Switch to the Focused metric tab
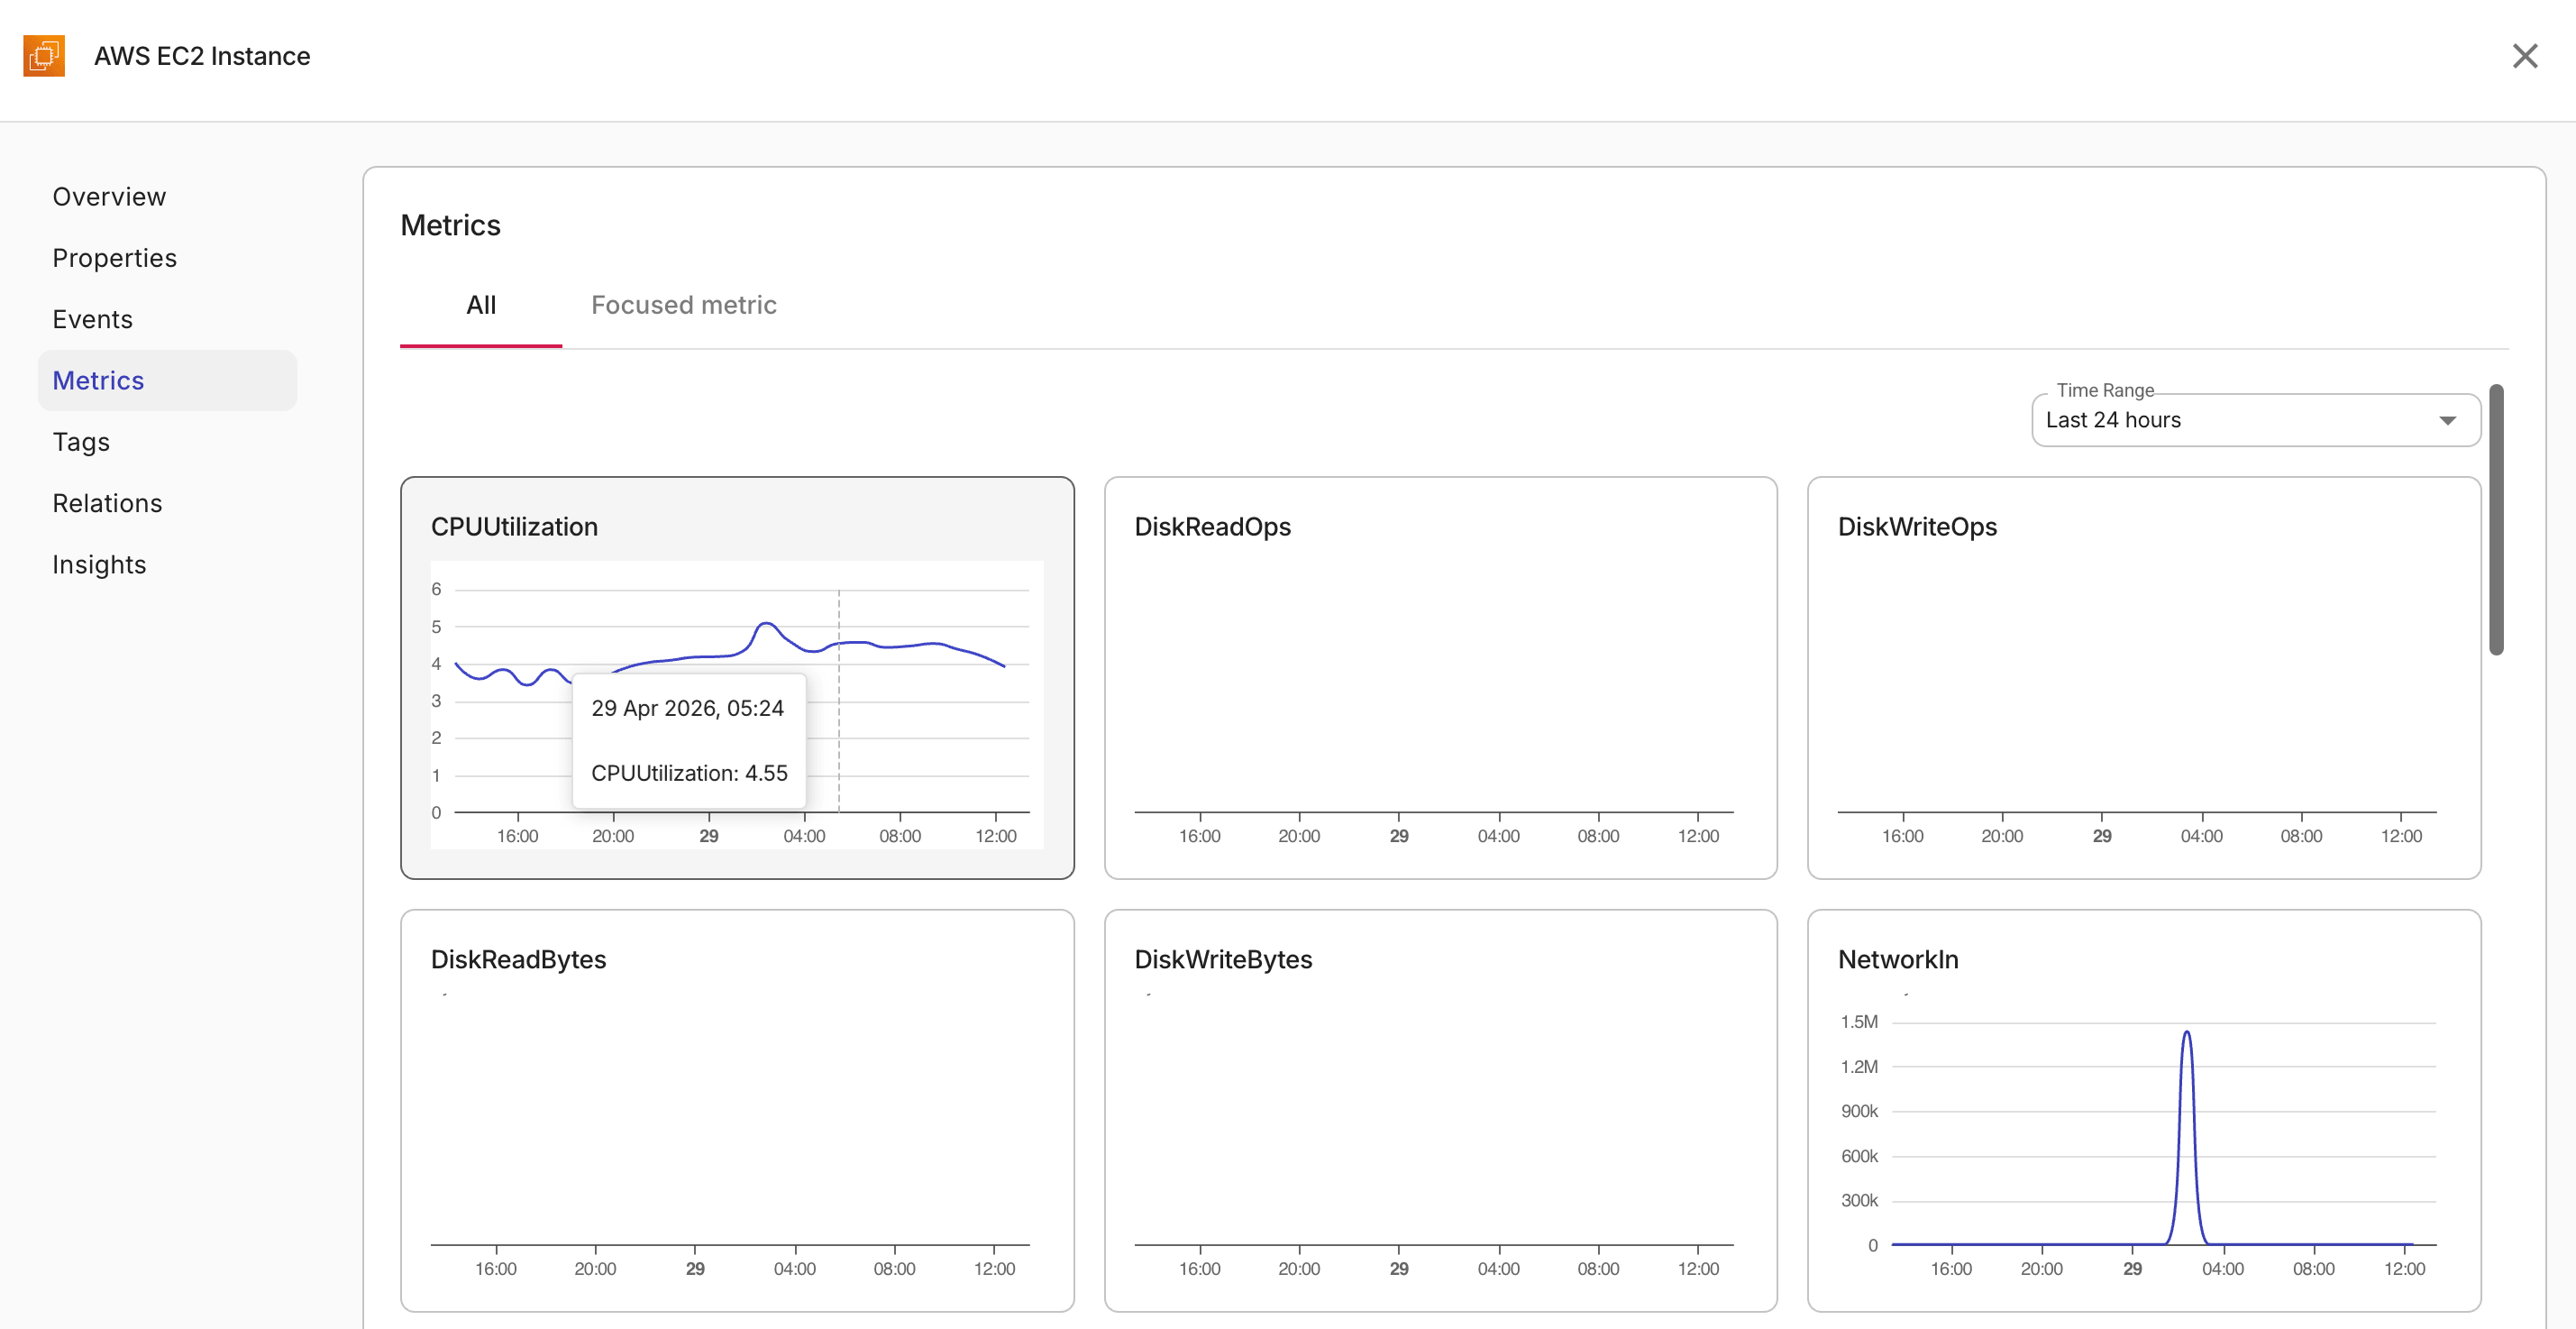 (684, 305)
